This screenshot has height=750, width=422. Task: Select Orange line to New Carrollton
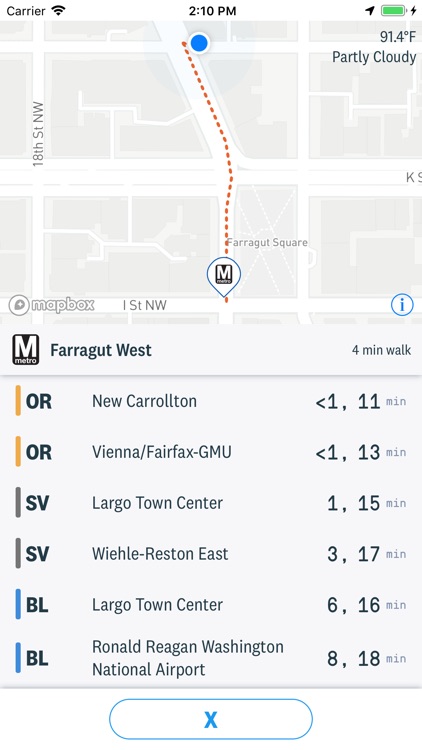[x=211, y=401]
